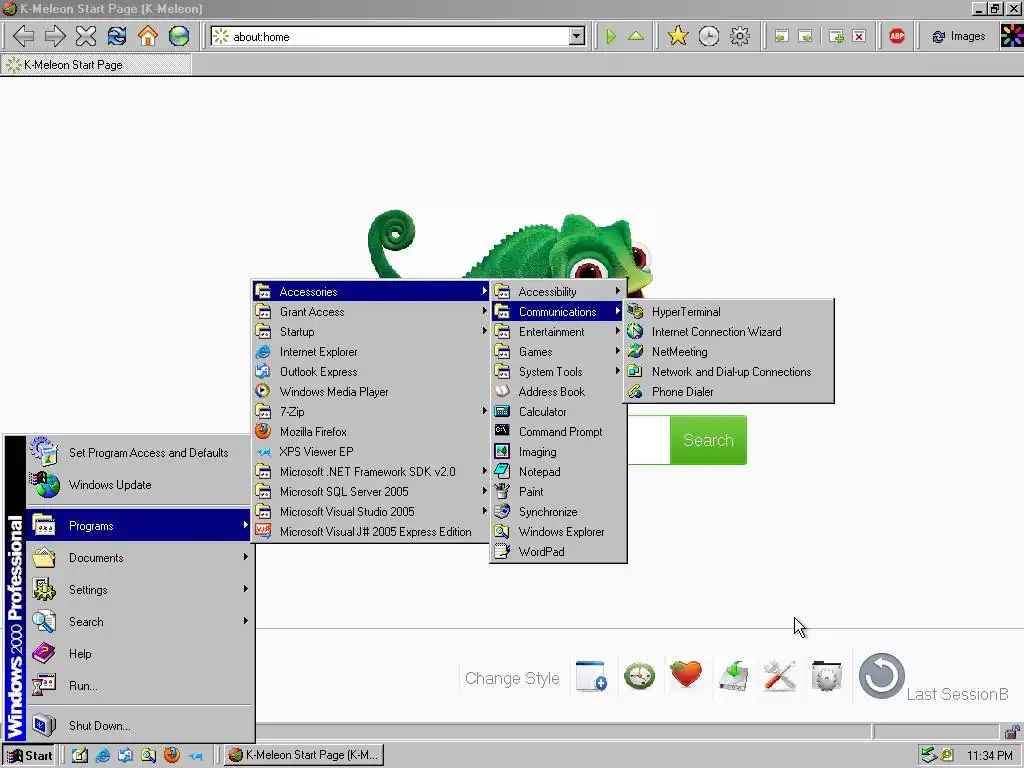The image size is (1024, 768).
Task: Go back with the Back arrow button
Action: [x=24, y=36]
